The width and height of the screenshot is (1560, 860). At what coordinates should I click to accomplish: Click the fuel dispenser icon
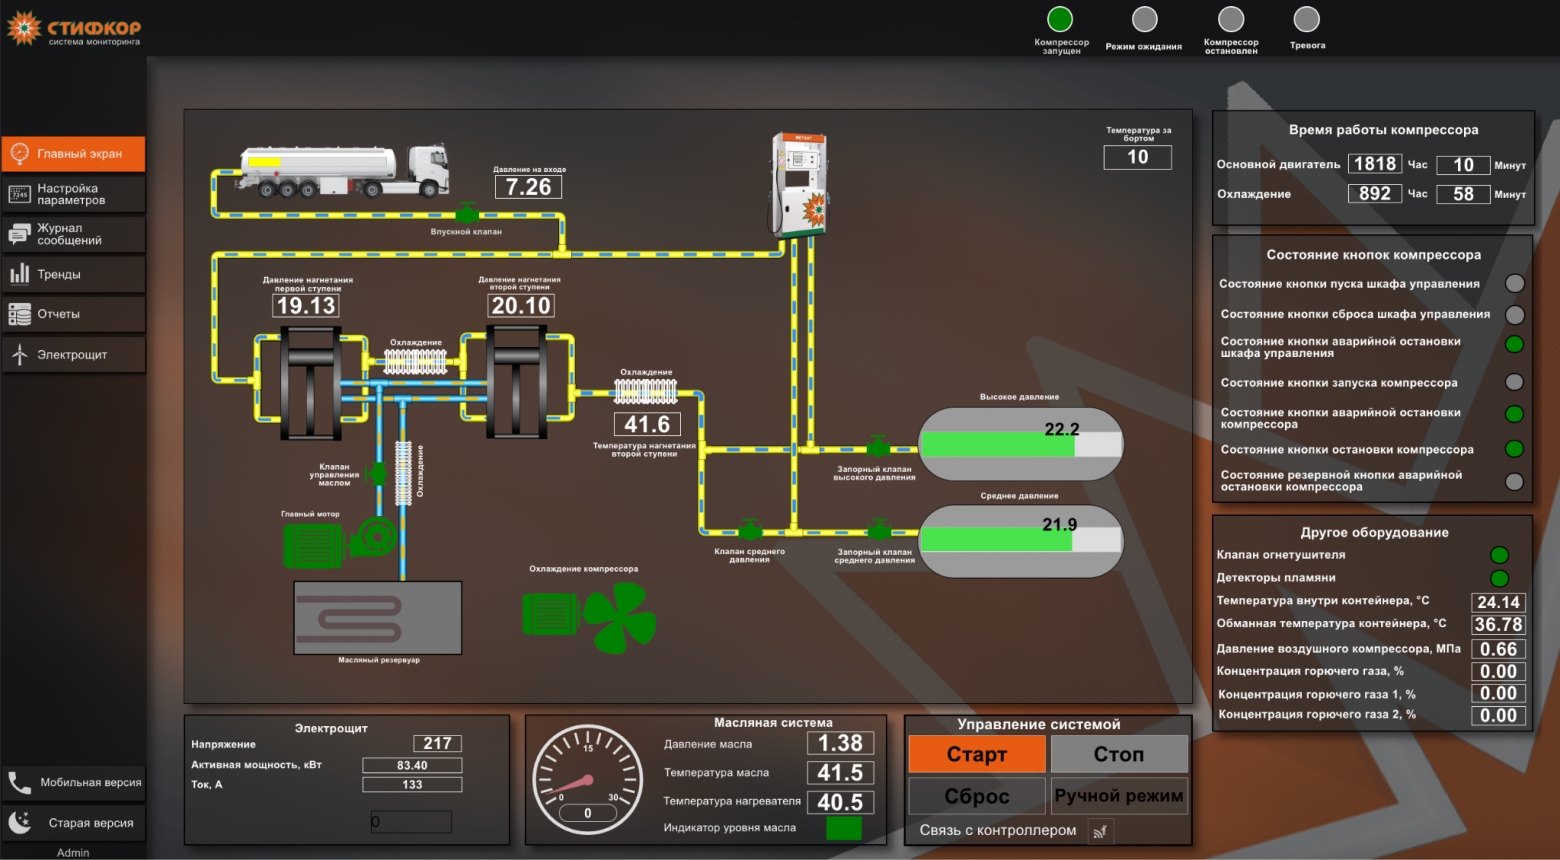[799, 185]
